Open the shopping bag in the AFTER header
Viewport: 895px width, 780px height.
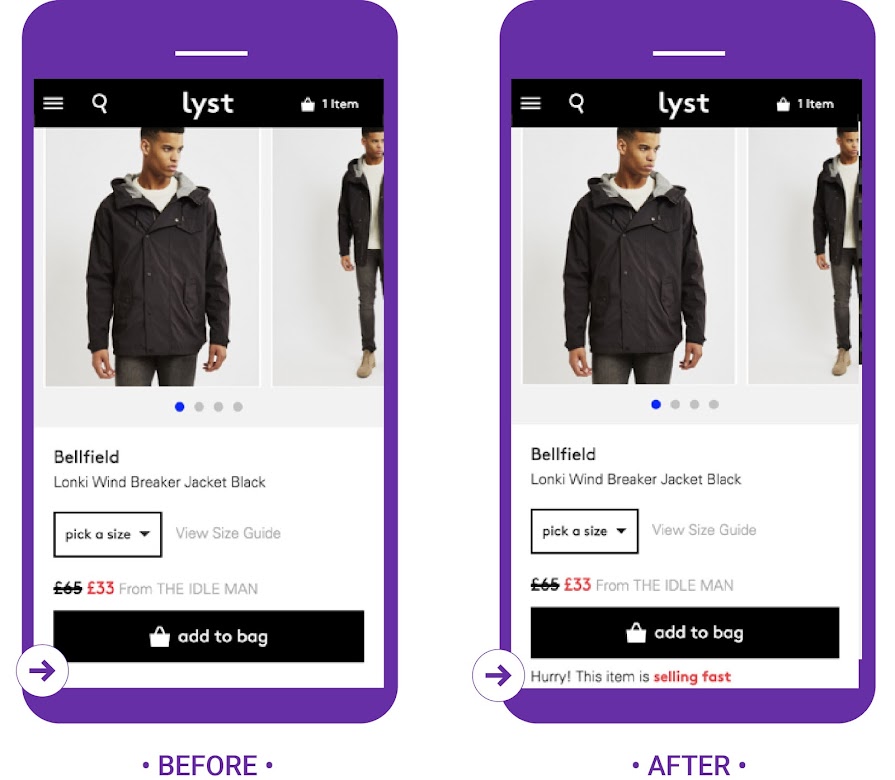coord(805,104)
